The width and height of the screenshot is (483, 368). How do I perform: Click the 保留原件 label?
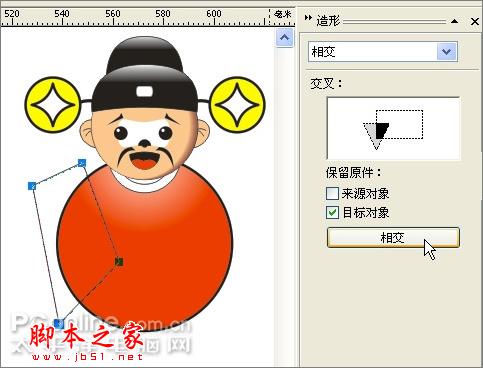coord(354,173)
